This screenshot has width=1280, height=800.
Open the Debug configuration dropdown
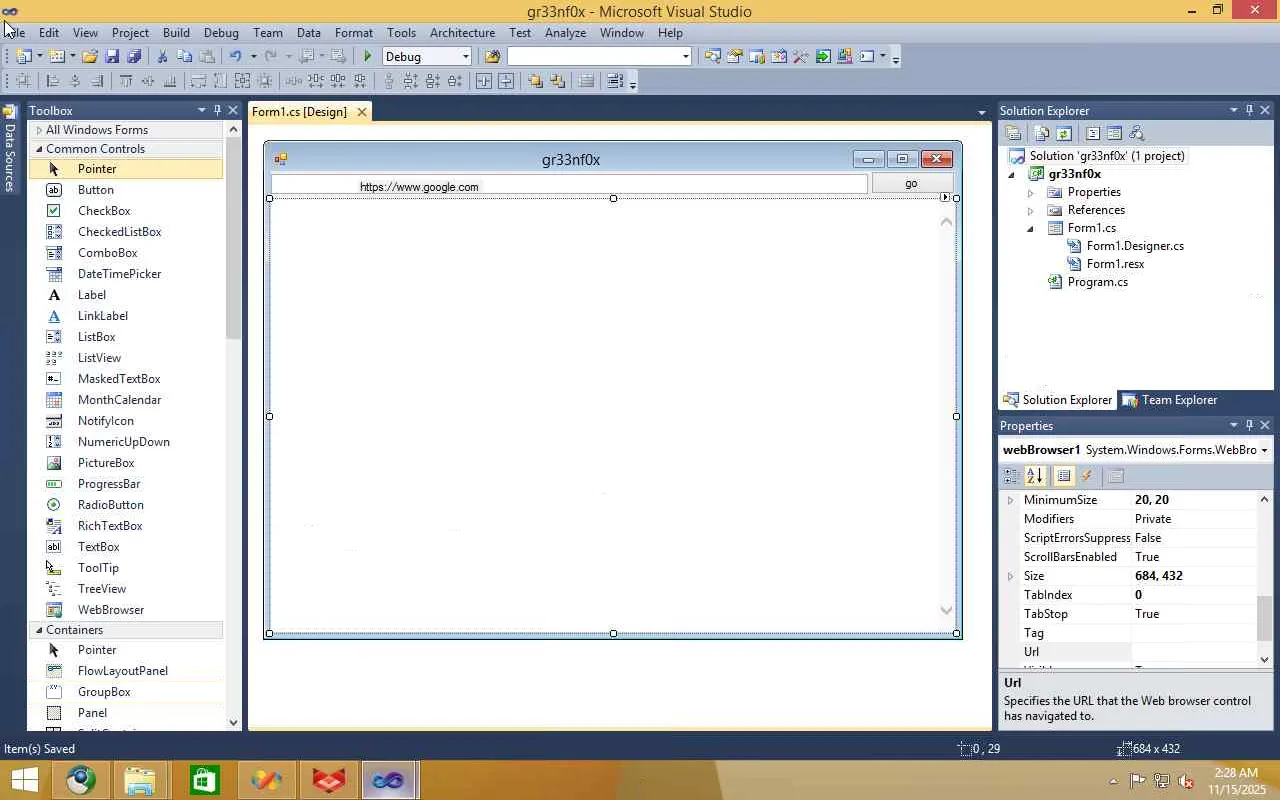pyautogui.click(x=465, y=57)
